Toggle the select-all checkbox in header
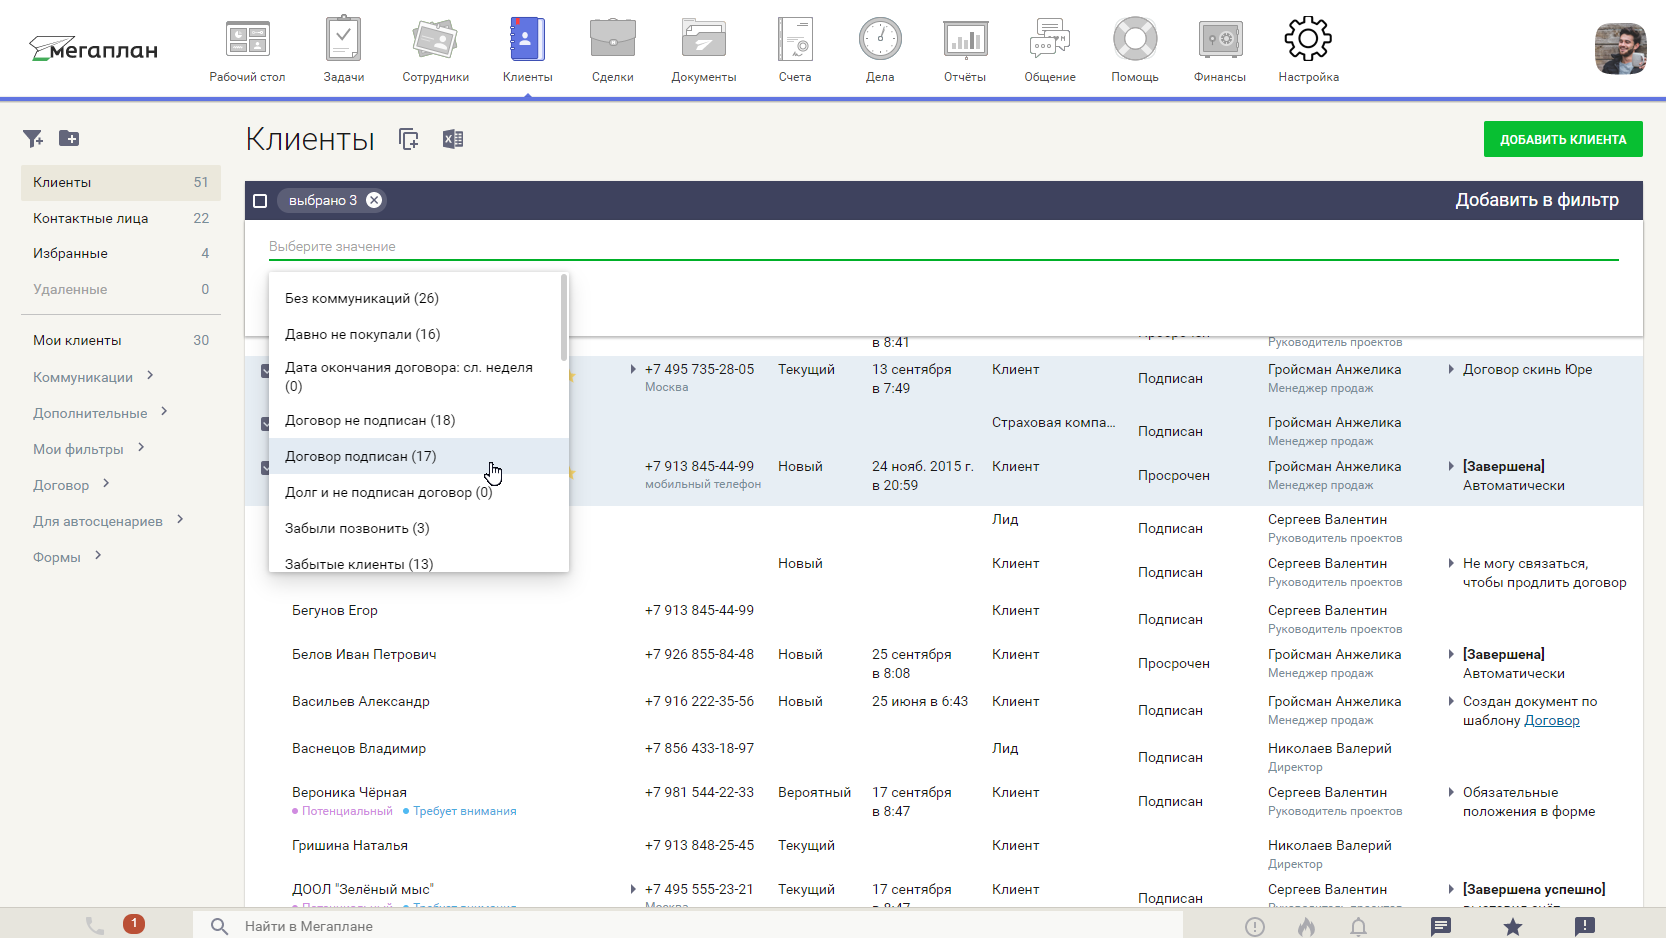This screenshot has height=938, width=1666. (x=260, y=201)
